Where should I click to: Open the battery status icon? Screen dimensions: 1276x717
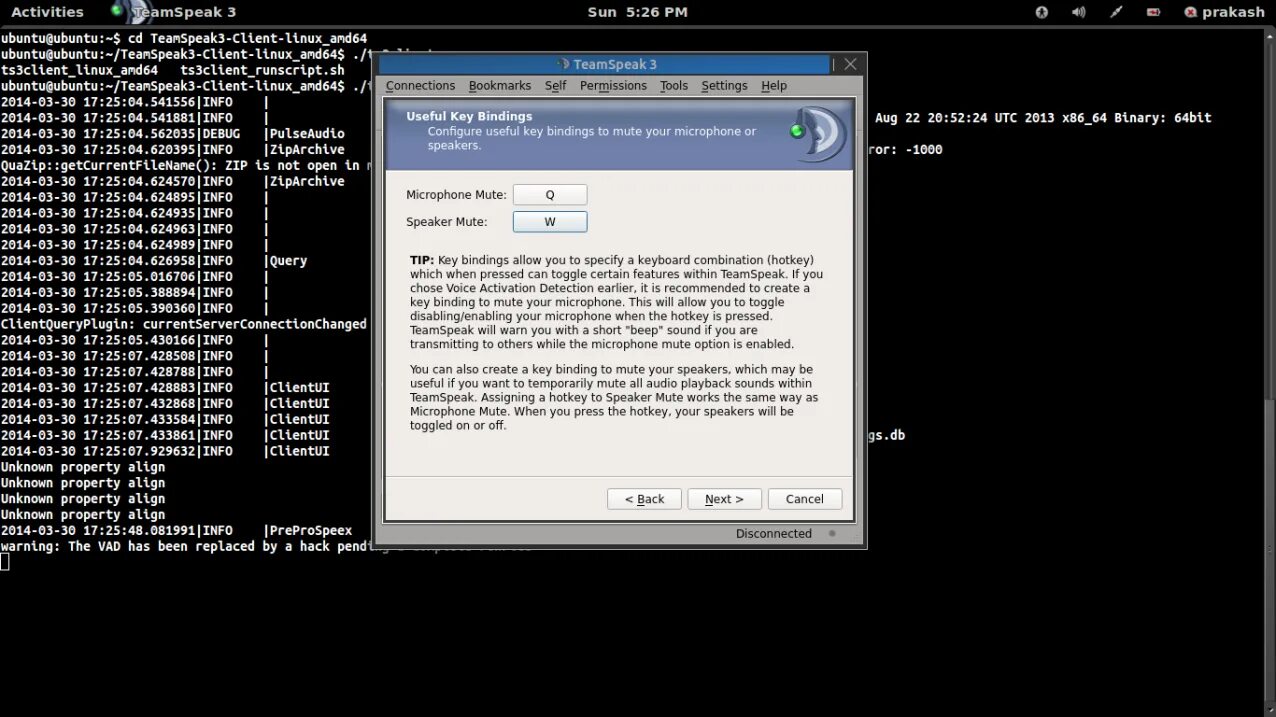coord(1153,12)
